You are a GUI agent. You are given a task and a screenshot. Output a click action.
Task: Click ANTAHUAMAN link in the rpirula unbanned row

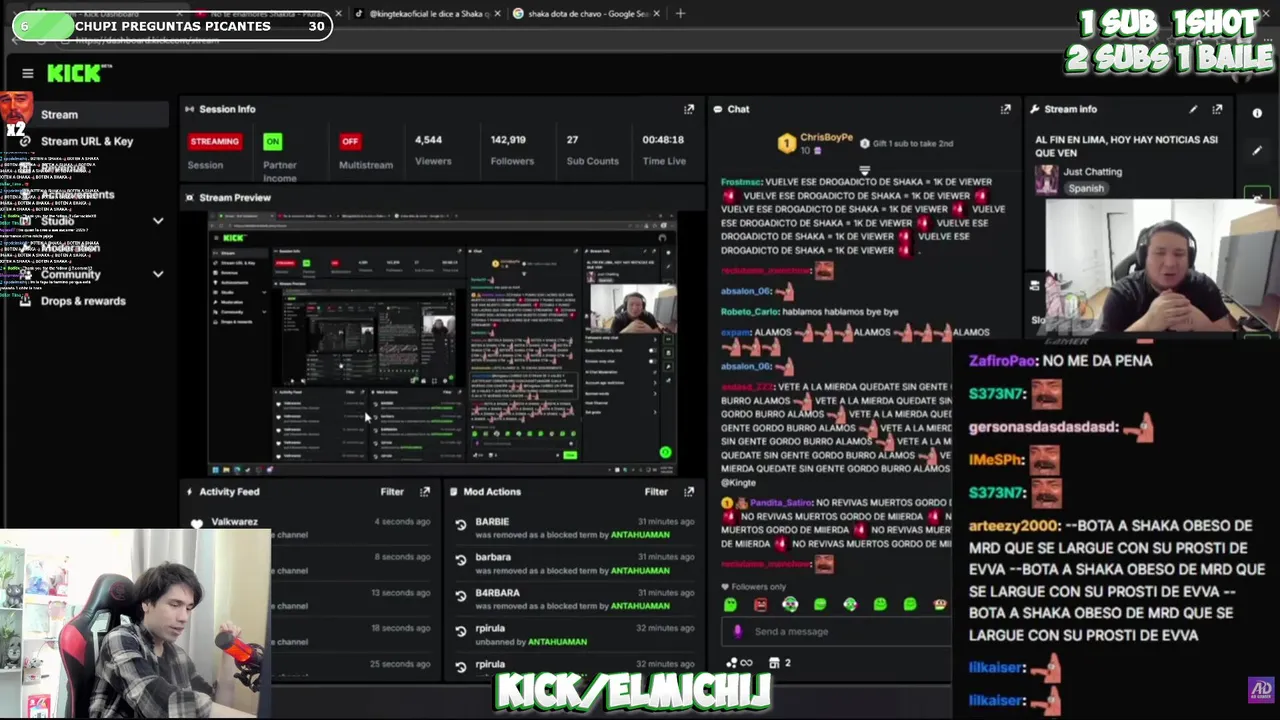[557, 642]
